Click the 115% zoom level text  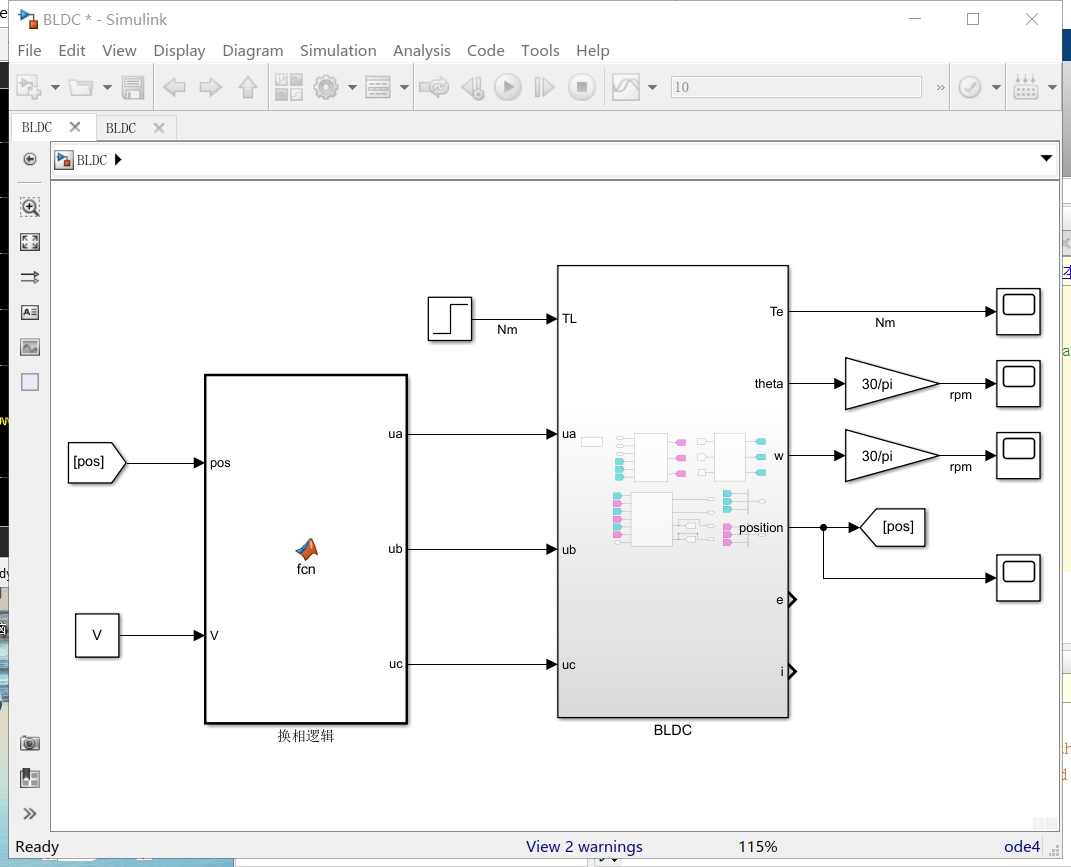757,847
